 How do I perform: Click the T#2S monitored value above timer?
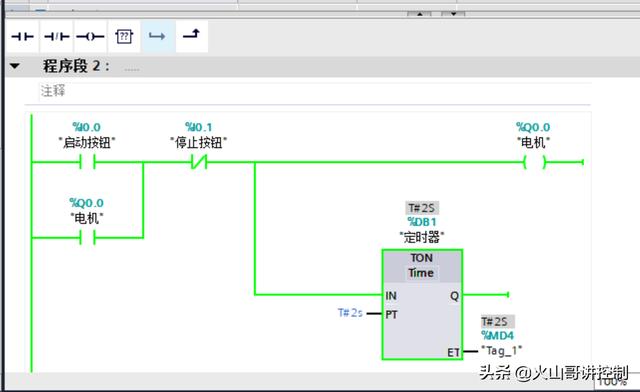tap(422, 208)
